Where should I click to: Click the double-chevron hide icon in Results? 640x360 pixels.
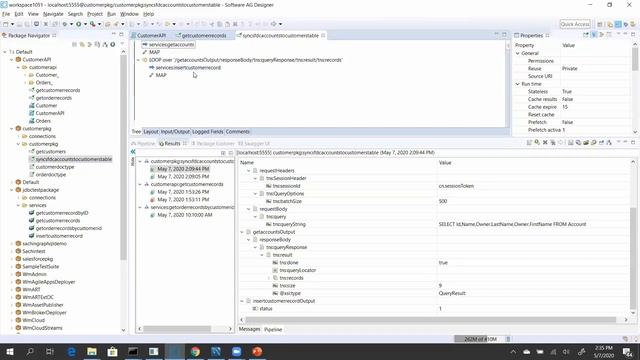click(133, 152)
